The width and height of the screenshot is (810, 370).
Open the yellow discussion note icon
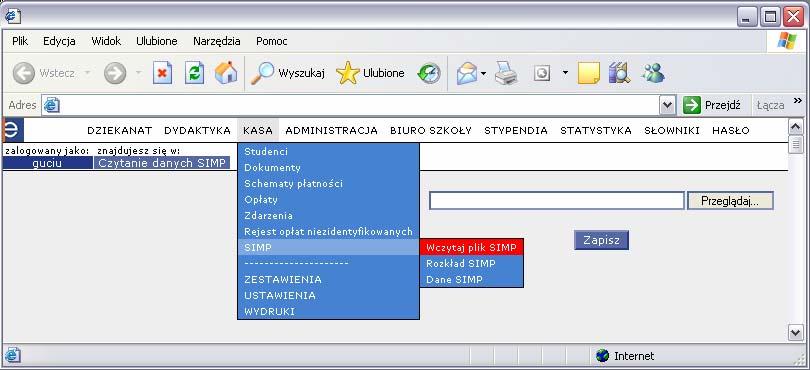tap(588, 73)
